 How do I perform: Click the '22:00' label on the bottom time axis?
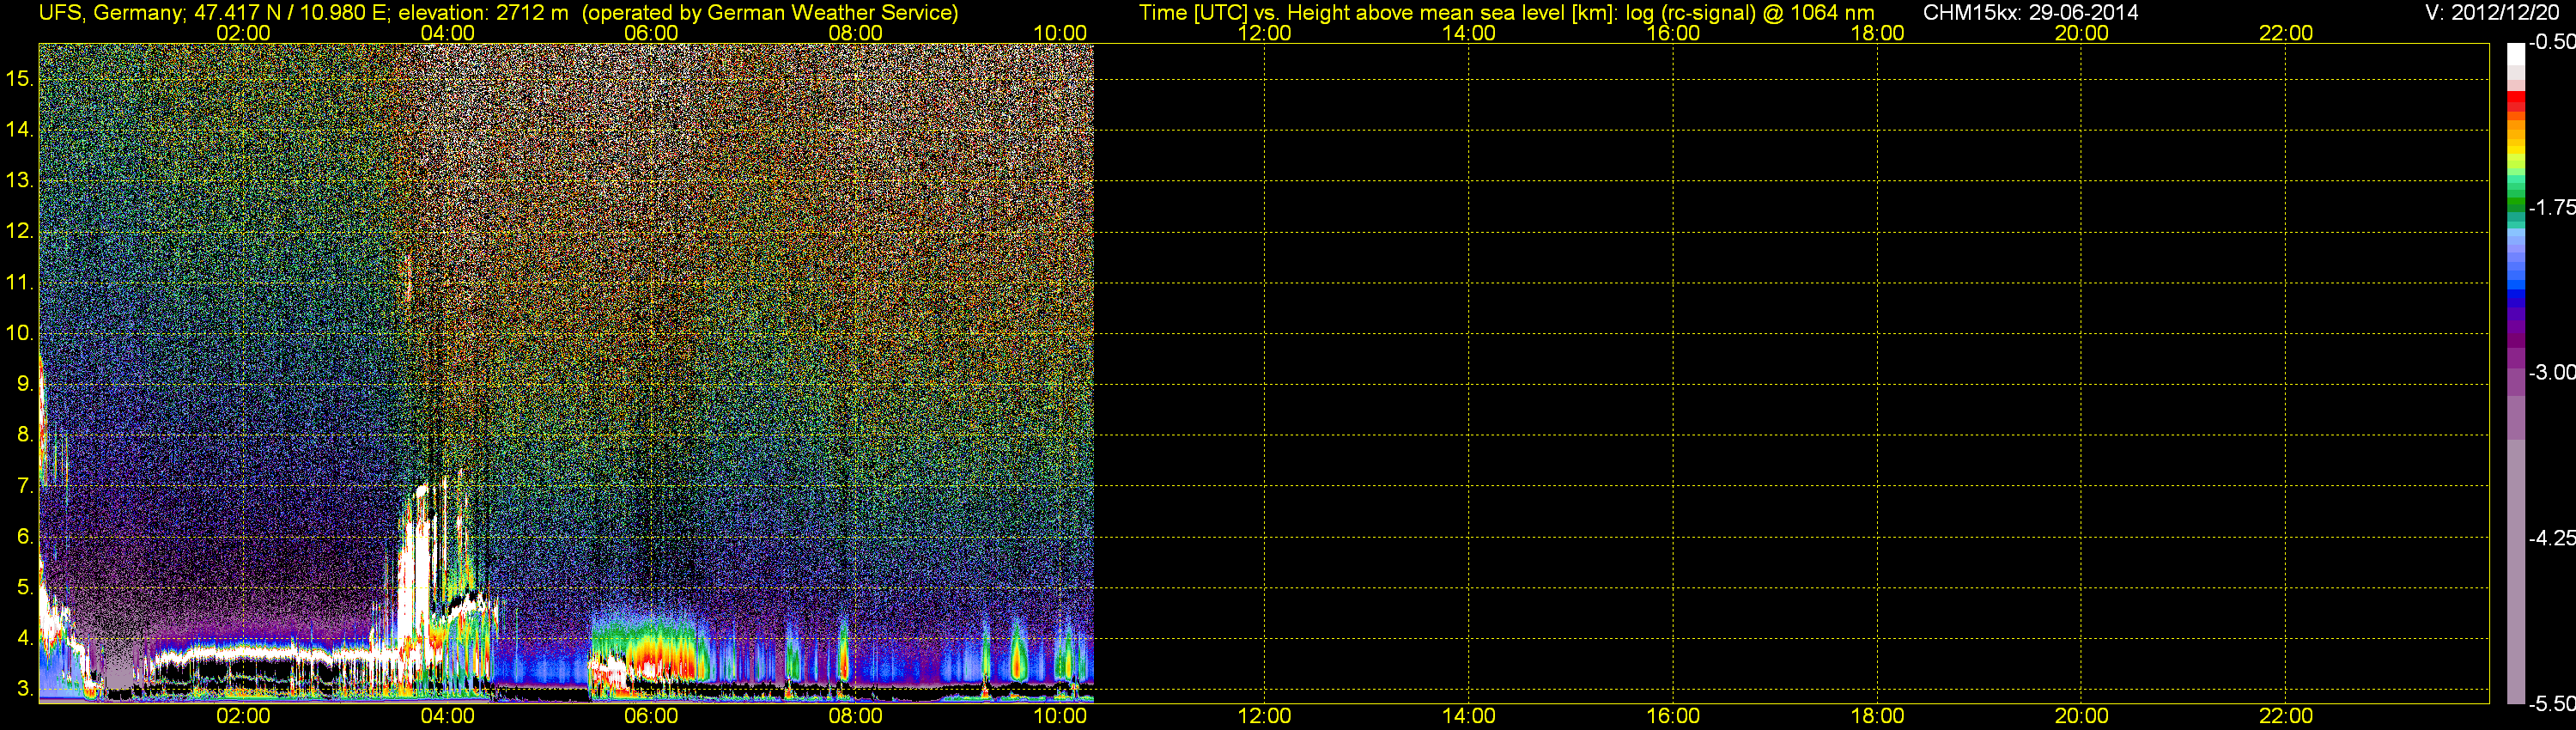pos(2286,716)
